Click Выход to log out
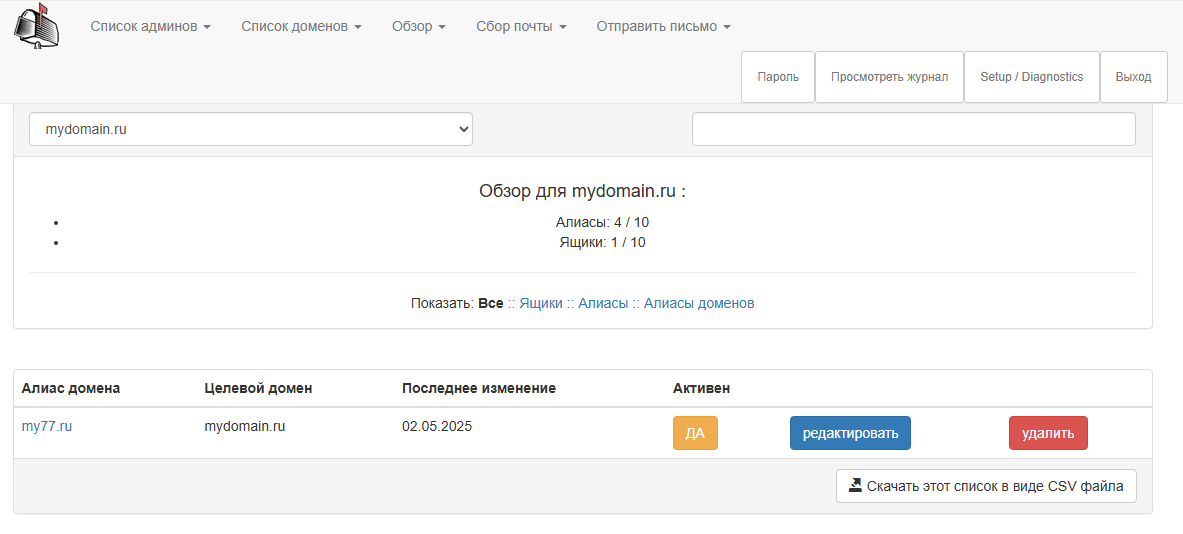 pos(1133,77)
